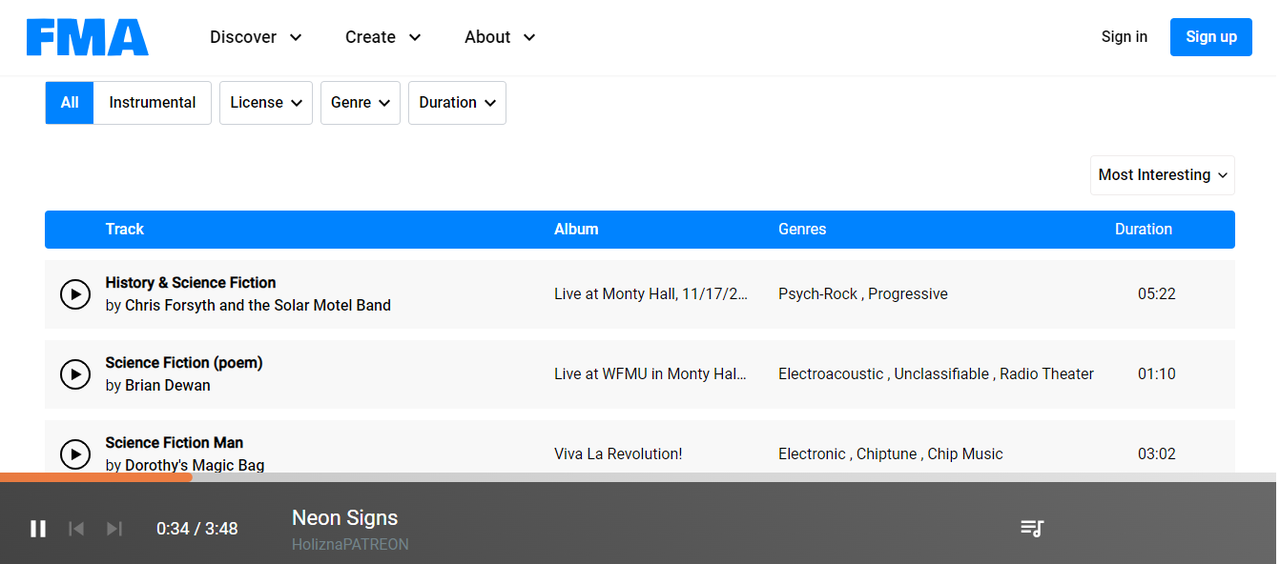Screen dimensions: 1280x564
Task: Click the Sign in link
Action: coord(1124,37)
